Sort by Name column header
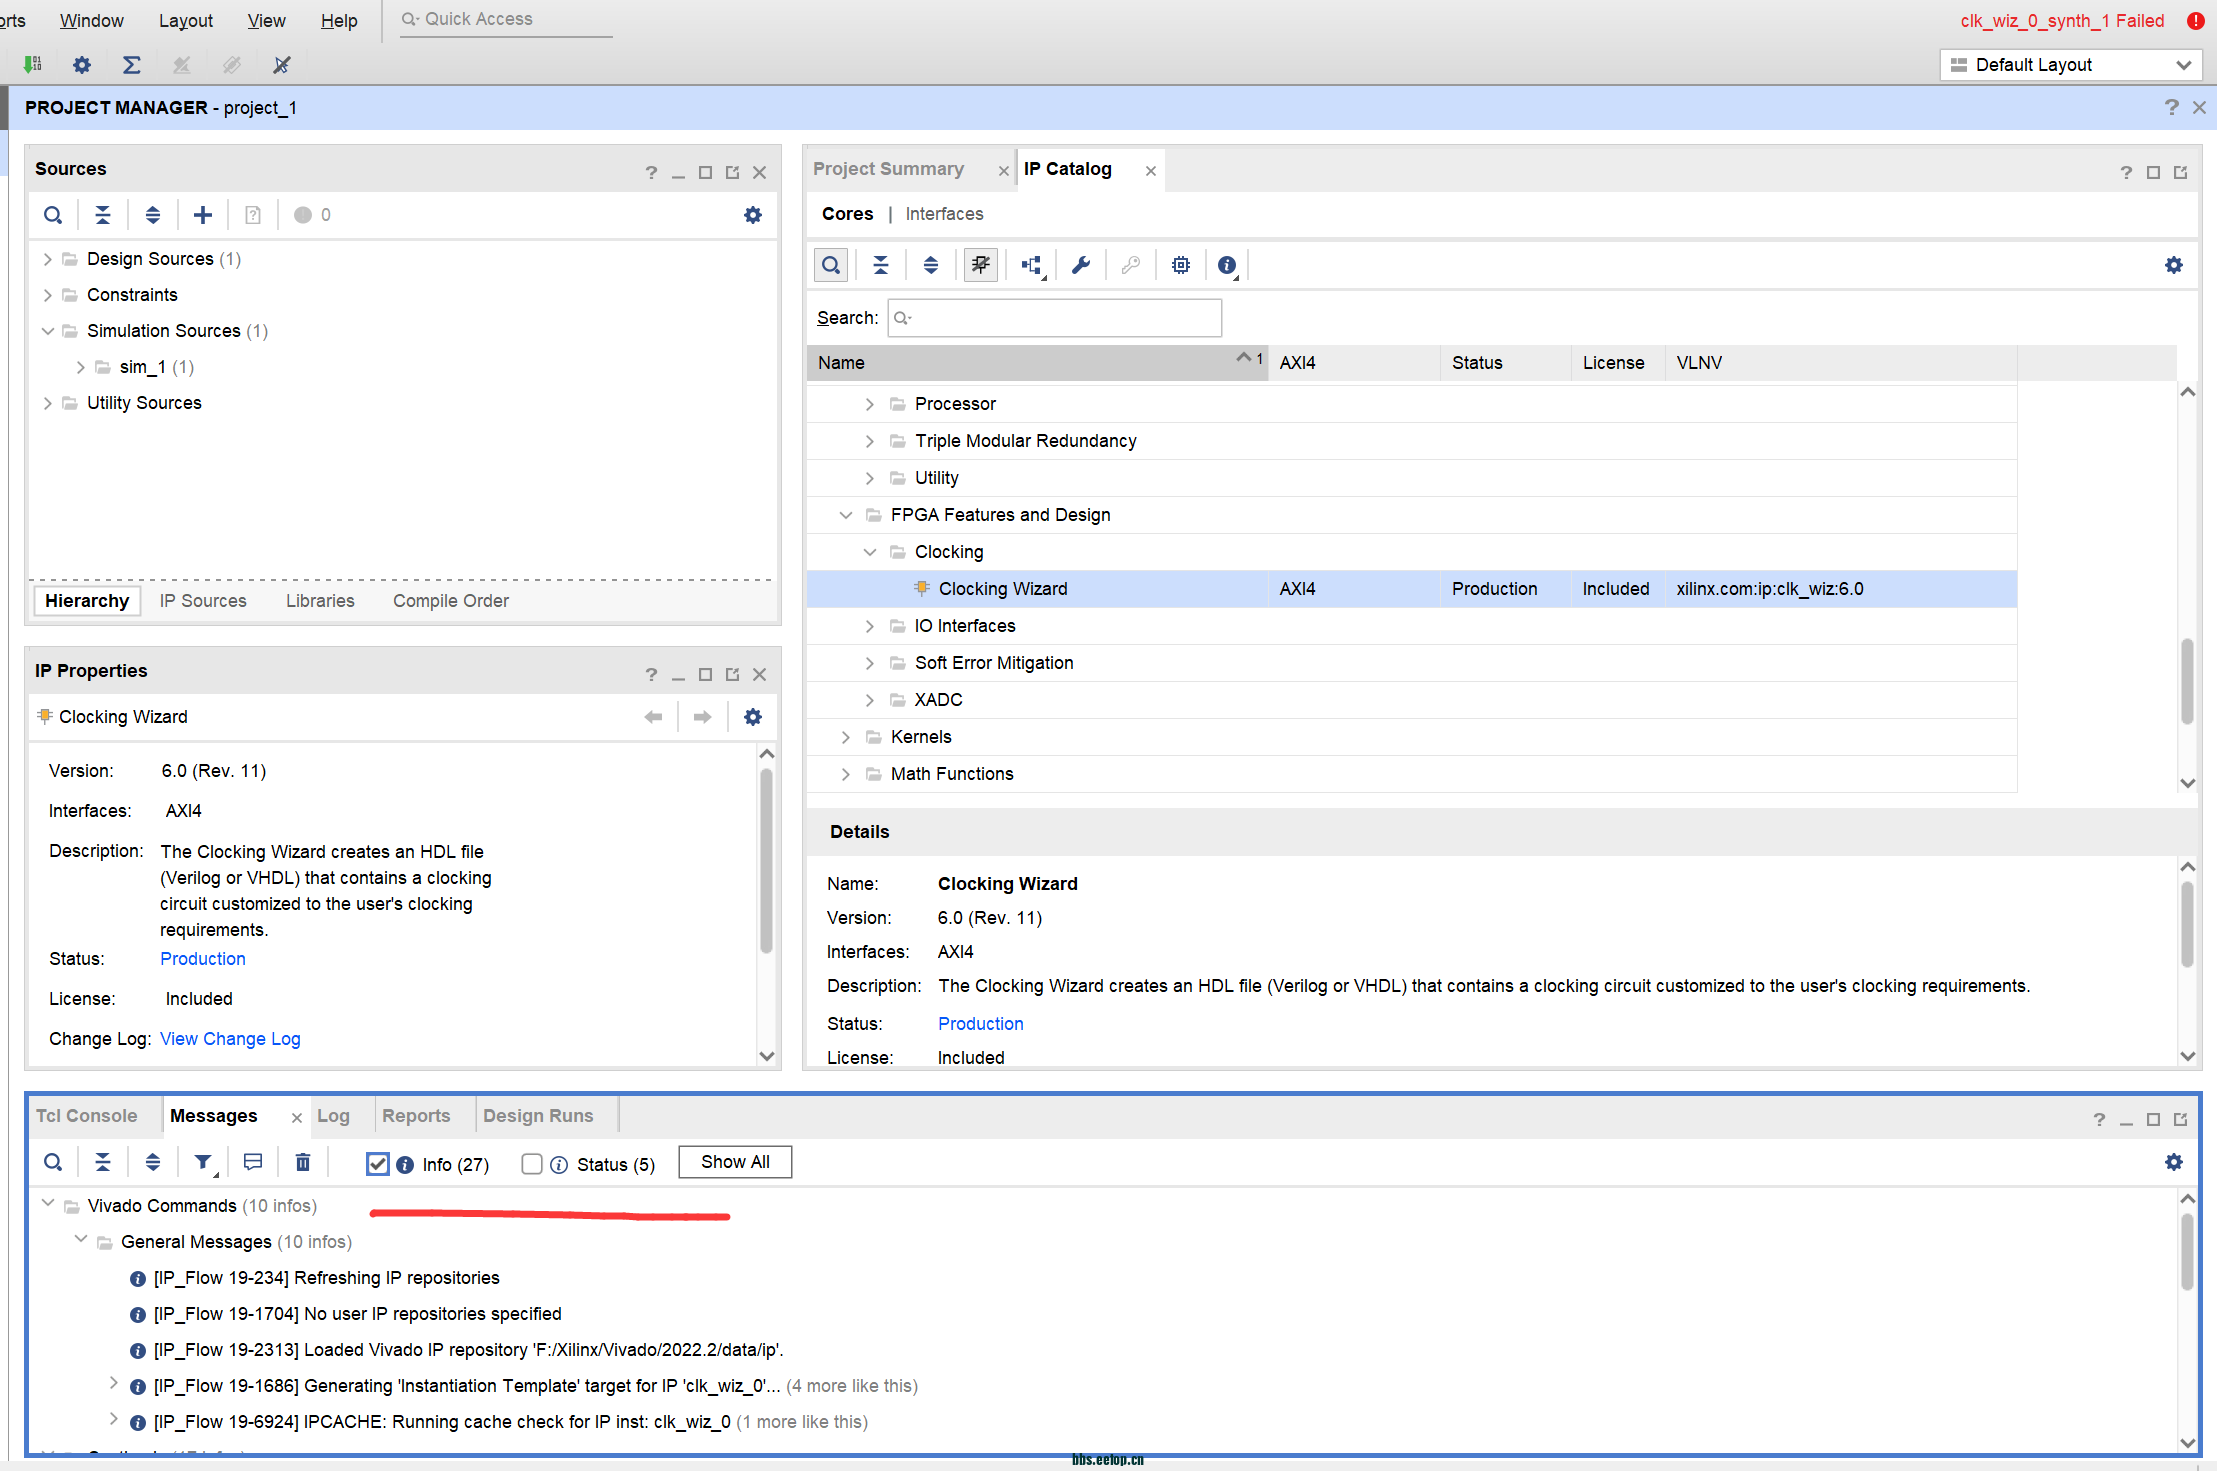 pos(1037,363)
